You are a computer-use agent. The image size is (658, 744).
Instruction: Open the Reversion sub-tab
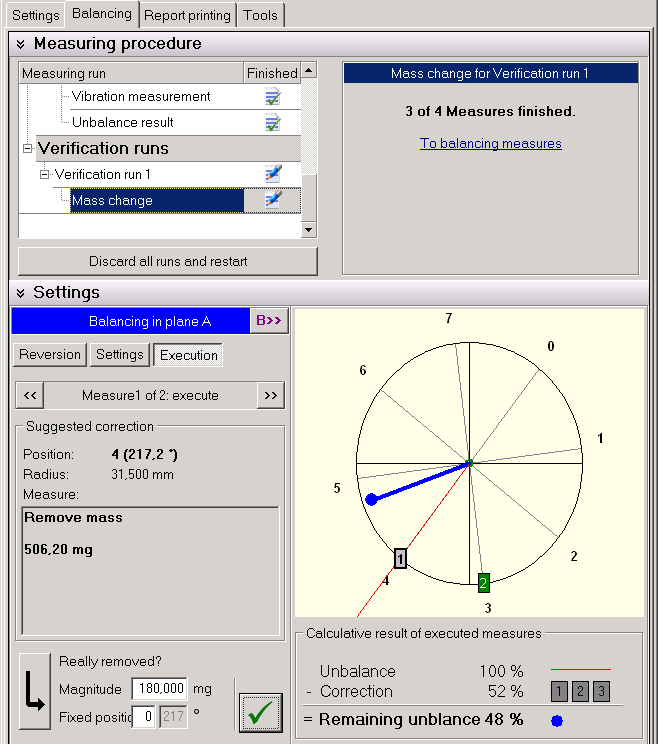coord(50,354)
